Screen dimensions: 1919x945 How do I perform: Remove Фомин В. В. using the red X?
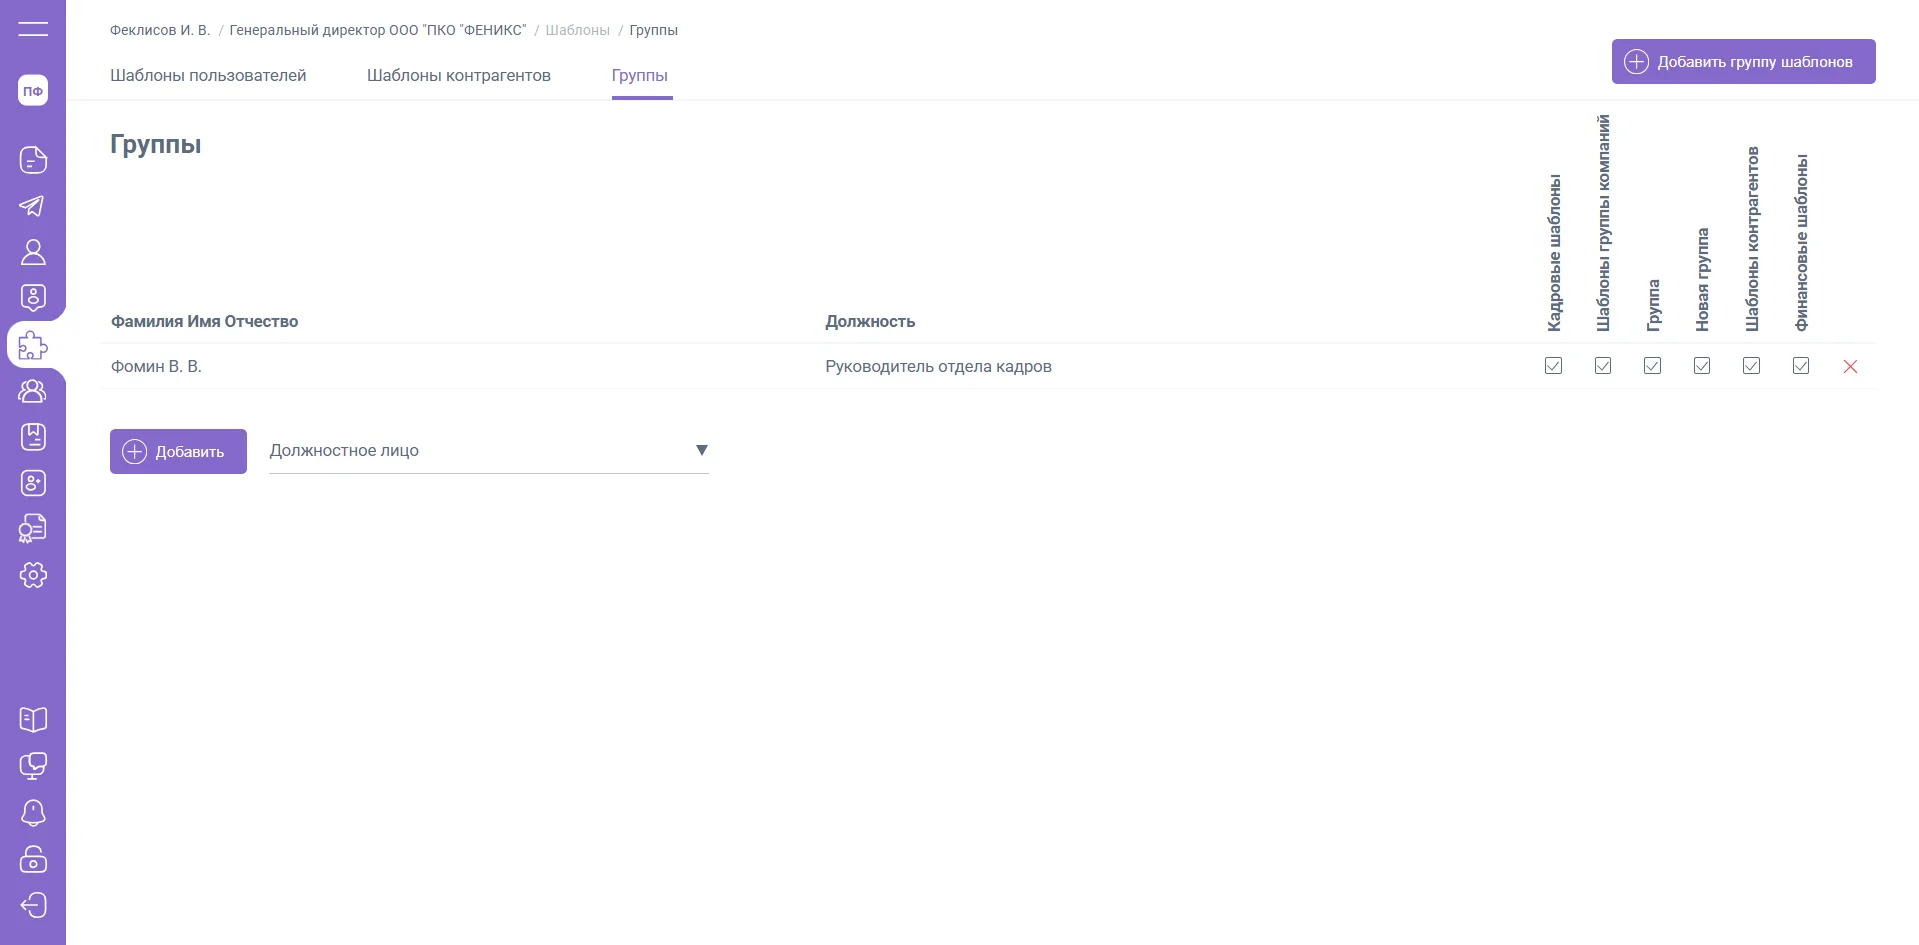[x=1850, y=367]
